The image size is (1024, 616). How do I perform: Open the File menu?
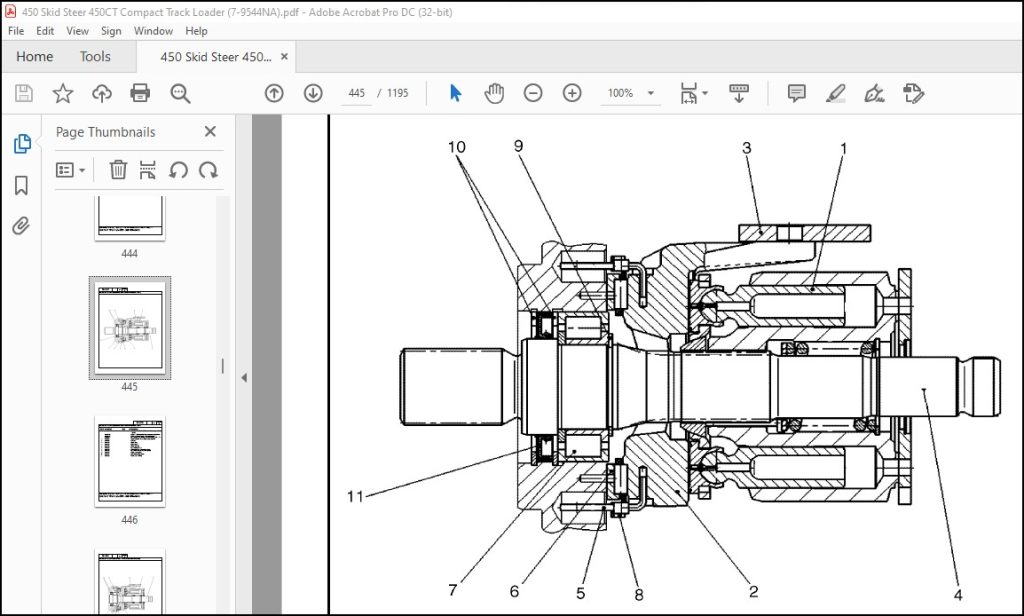tap(16, 31)
